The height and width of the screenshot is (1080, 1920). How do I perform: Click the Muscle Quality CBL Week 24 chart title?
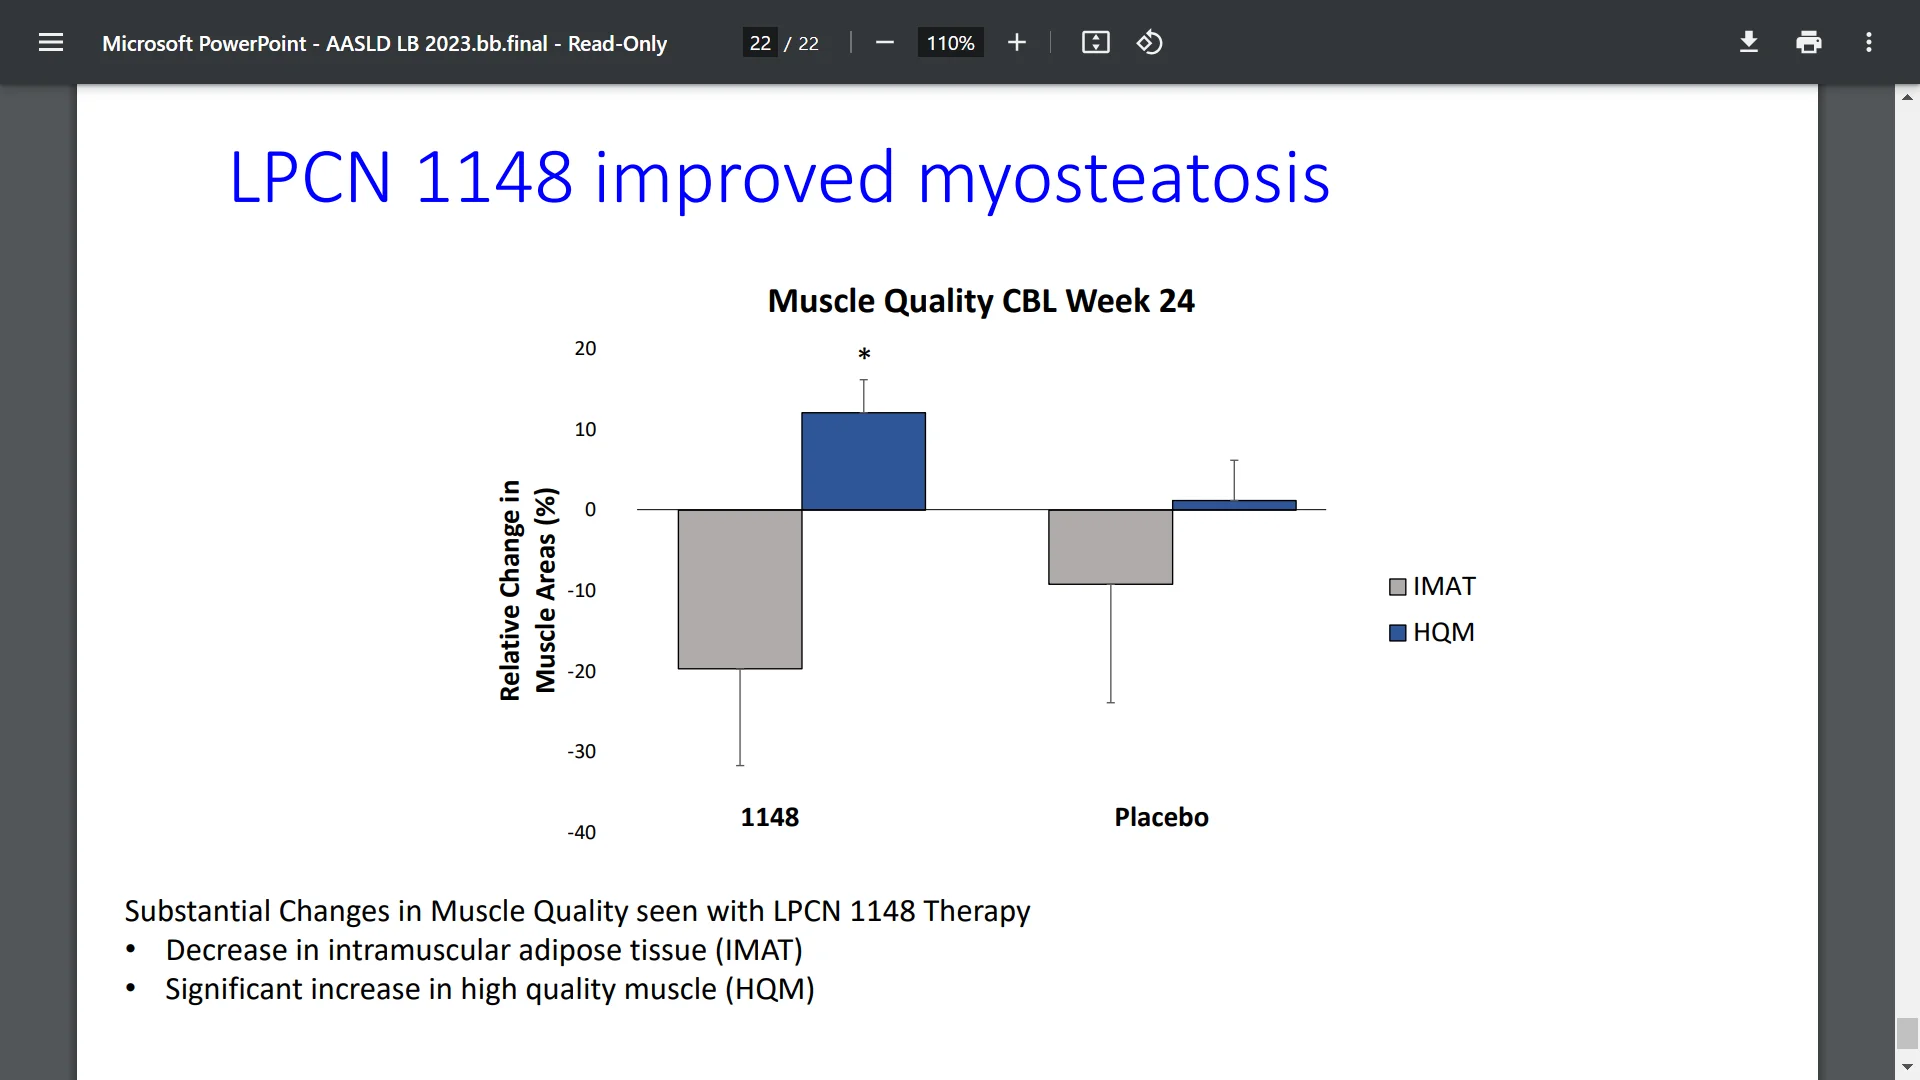coord(980,300)
